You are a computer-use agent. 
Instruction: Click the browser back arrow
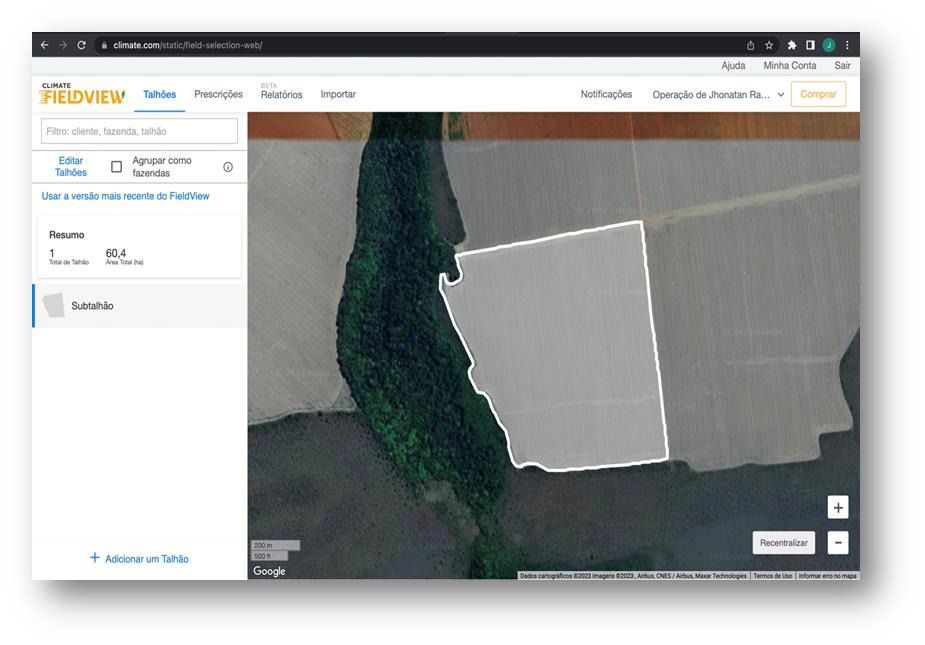pos(44,45)
